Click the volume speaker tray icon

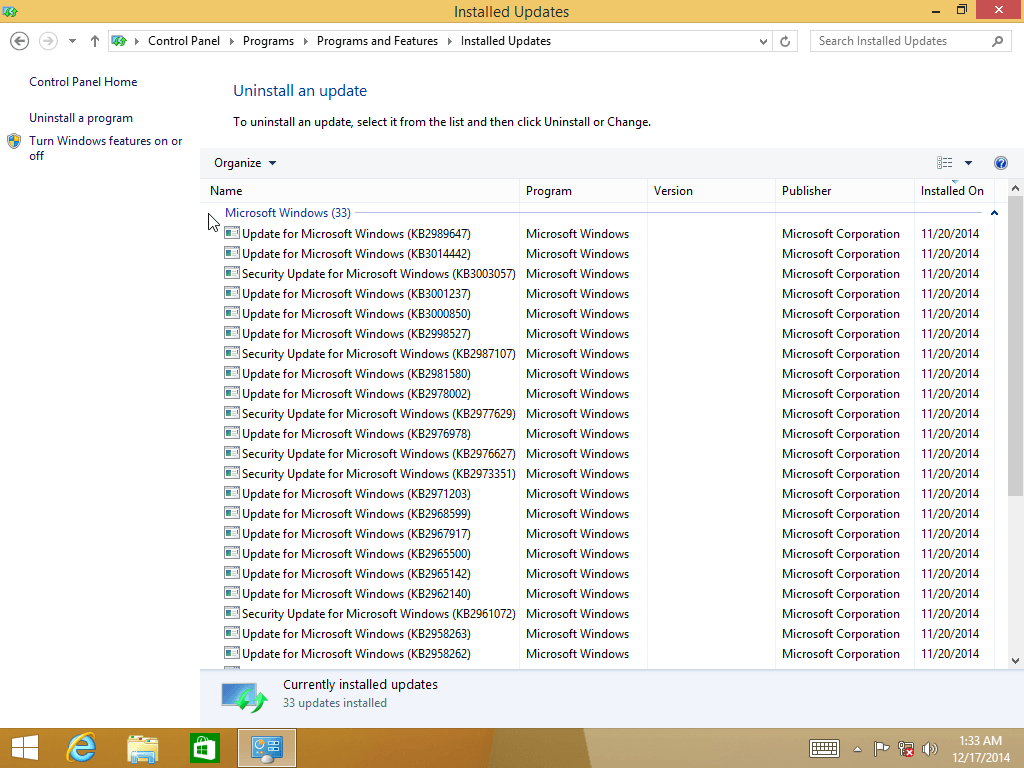(x=929, y=748)
